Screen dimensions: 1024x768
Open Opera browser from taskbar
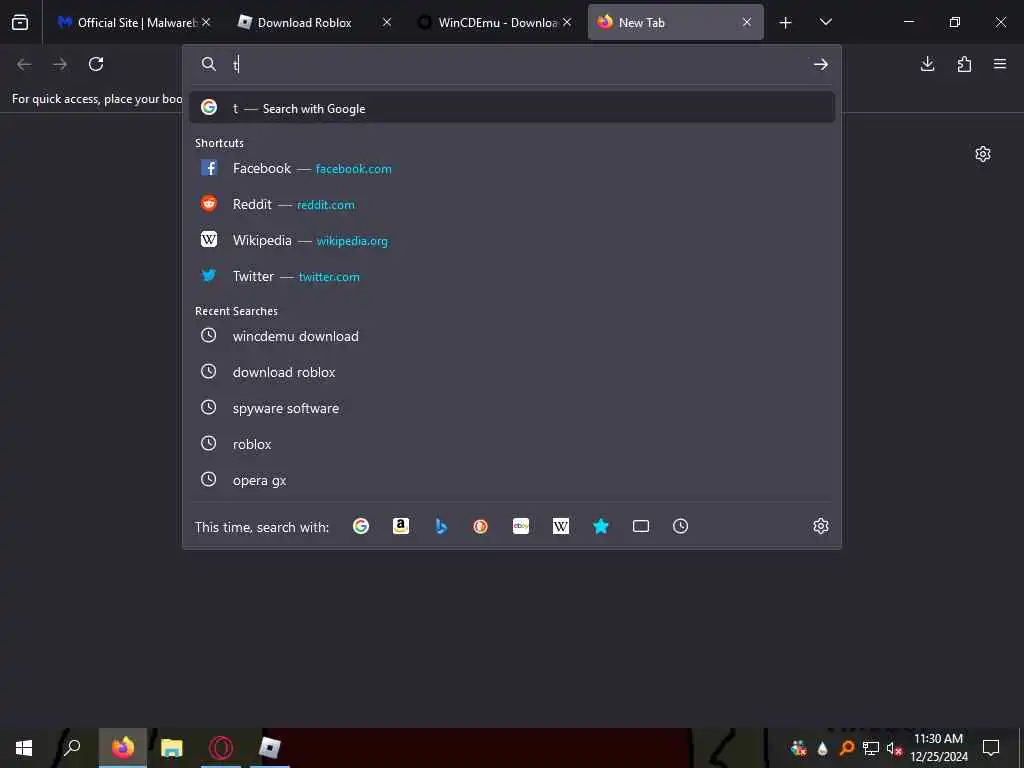click(x=221, y=748)
